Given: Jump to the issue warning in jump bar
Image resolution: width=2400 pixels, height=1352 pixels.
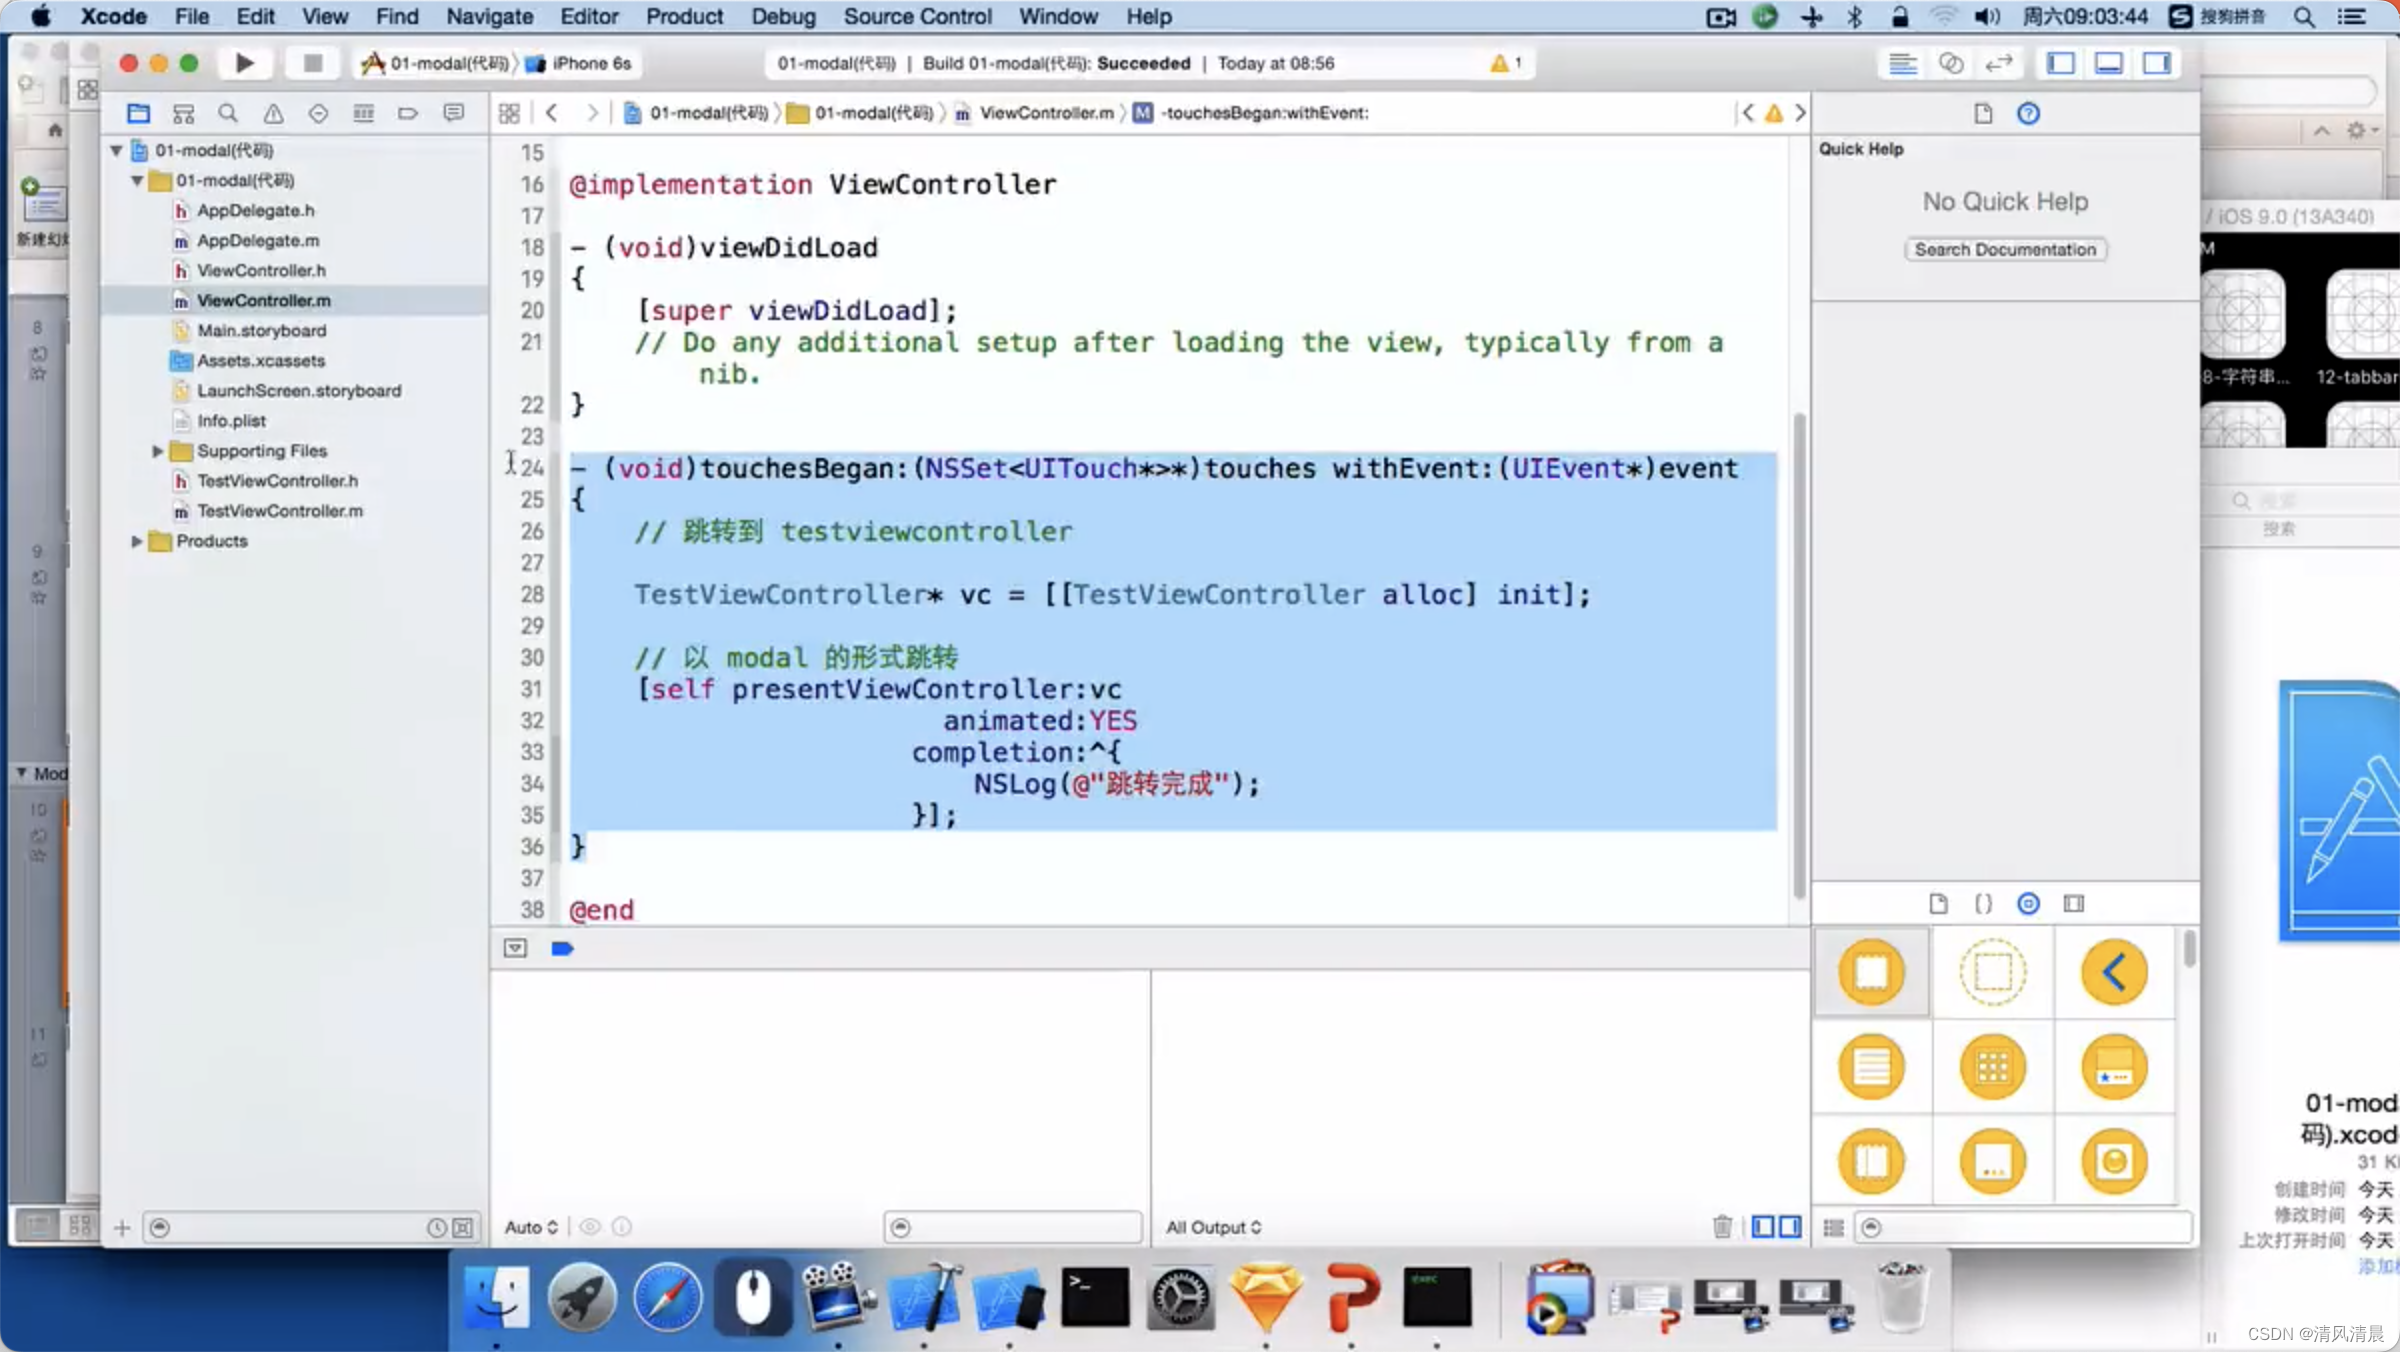Looking at the screenshot, I should 1774,113.
